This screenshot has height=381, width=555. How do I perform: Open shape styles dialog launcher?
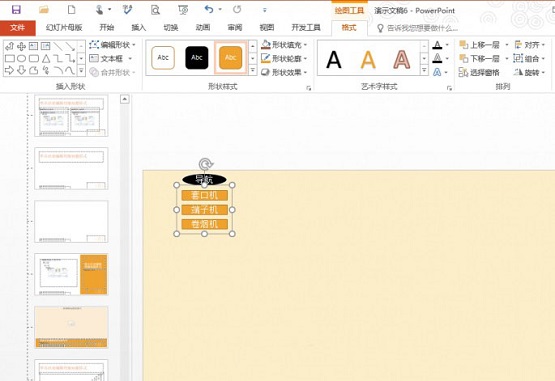click(309, 88)
